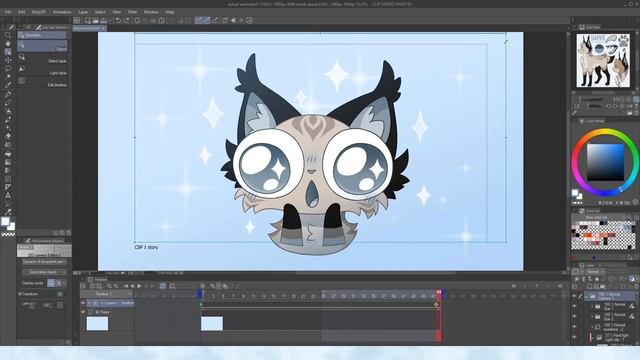Hide the Star 2 layer
This screenshot has width=640, height=360.
(574, 316)
